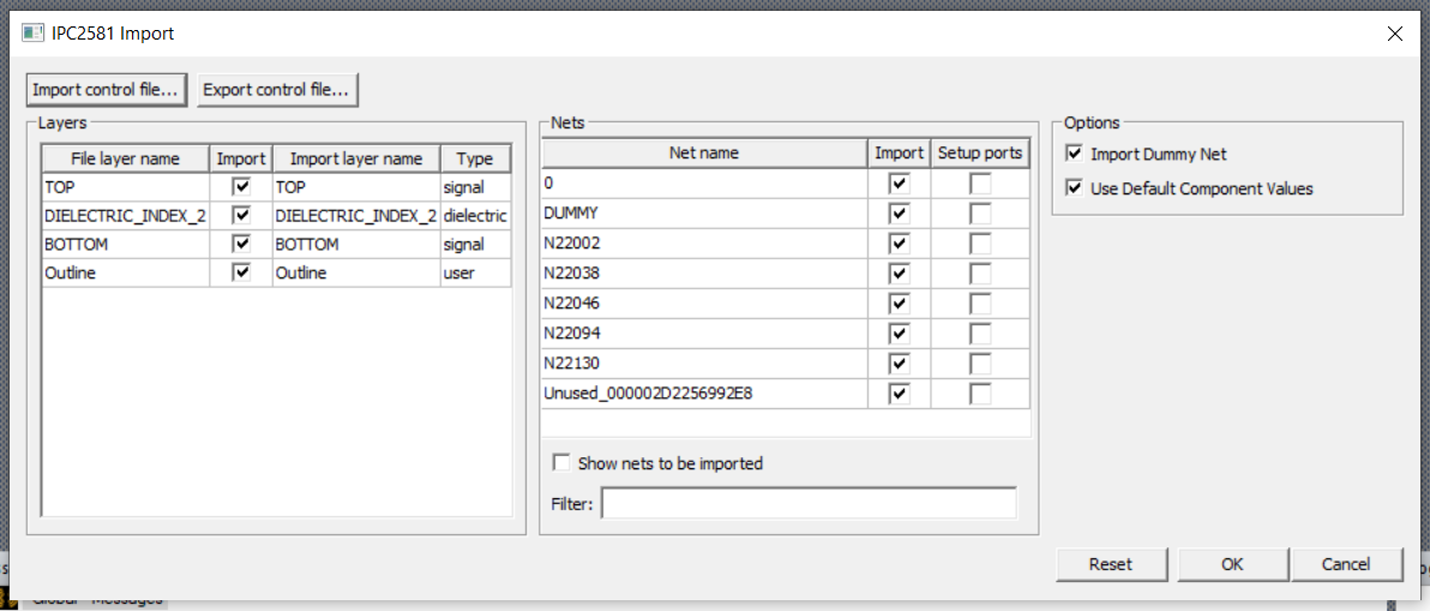Click the Import control file button
The width and height of the screenshot is (1430, 612).
[105, 90]
